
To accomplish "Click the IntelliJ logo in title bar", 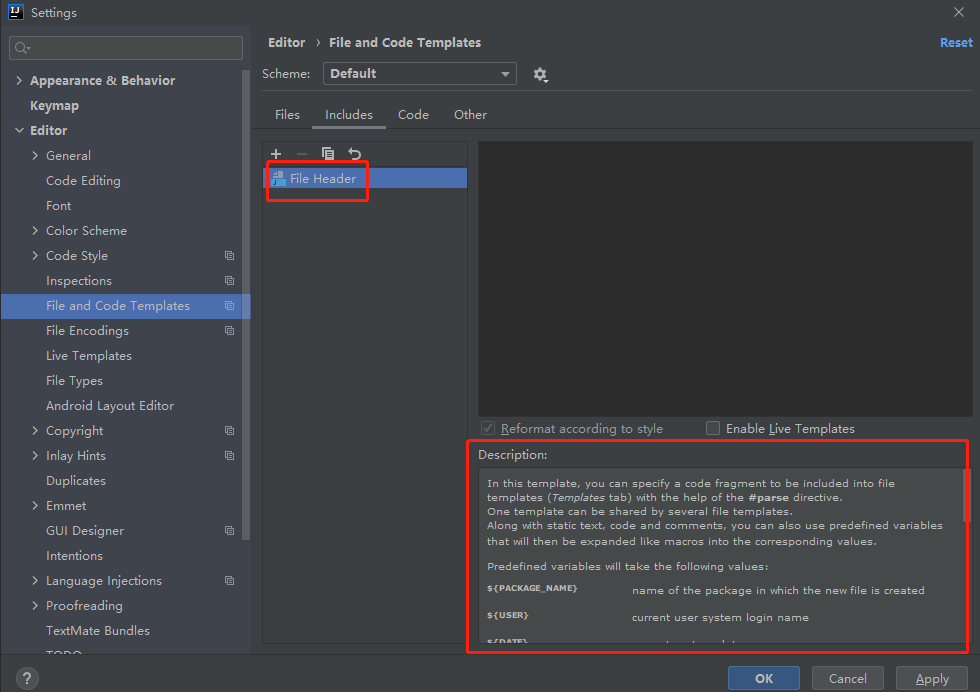I will pyautogui.click(x=16, y=12).
